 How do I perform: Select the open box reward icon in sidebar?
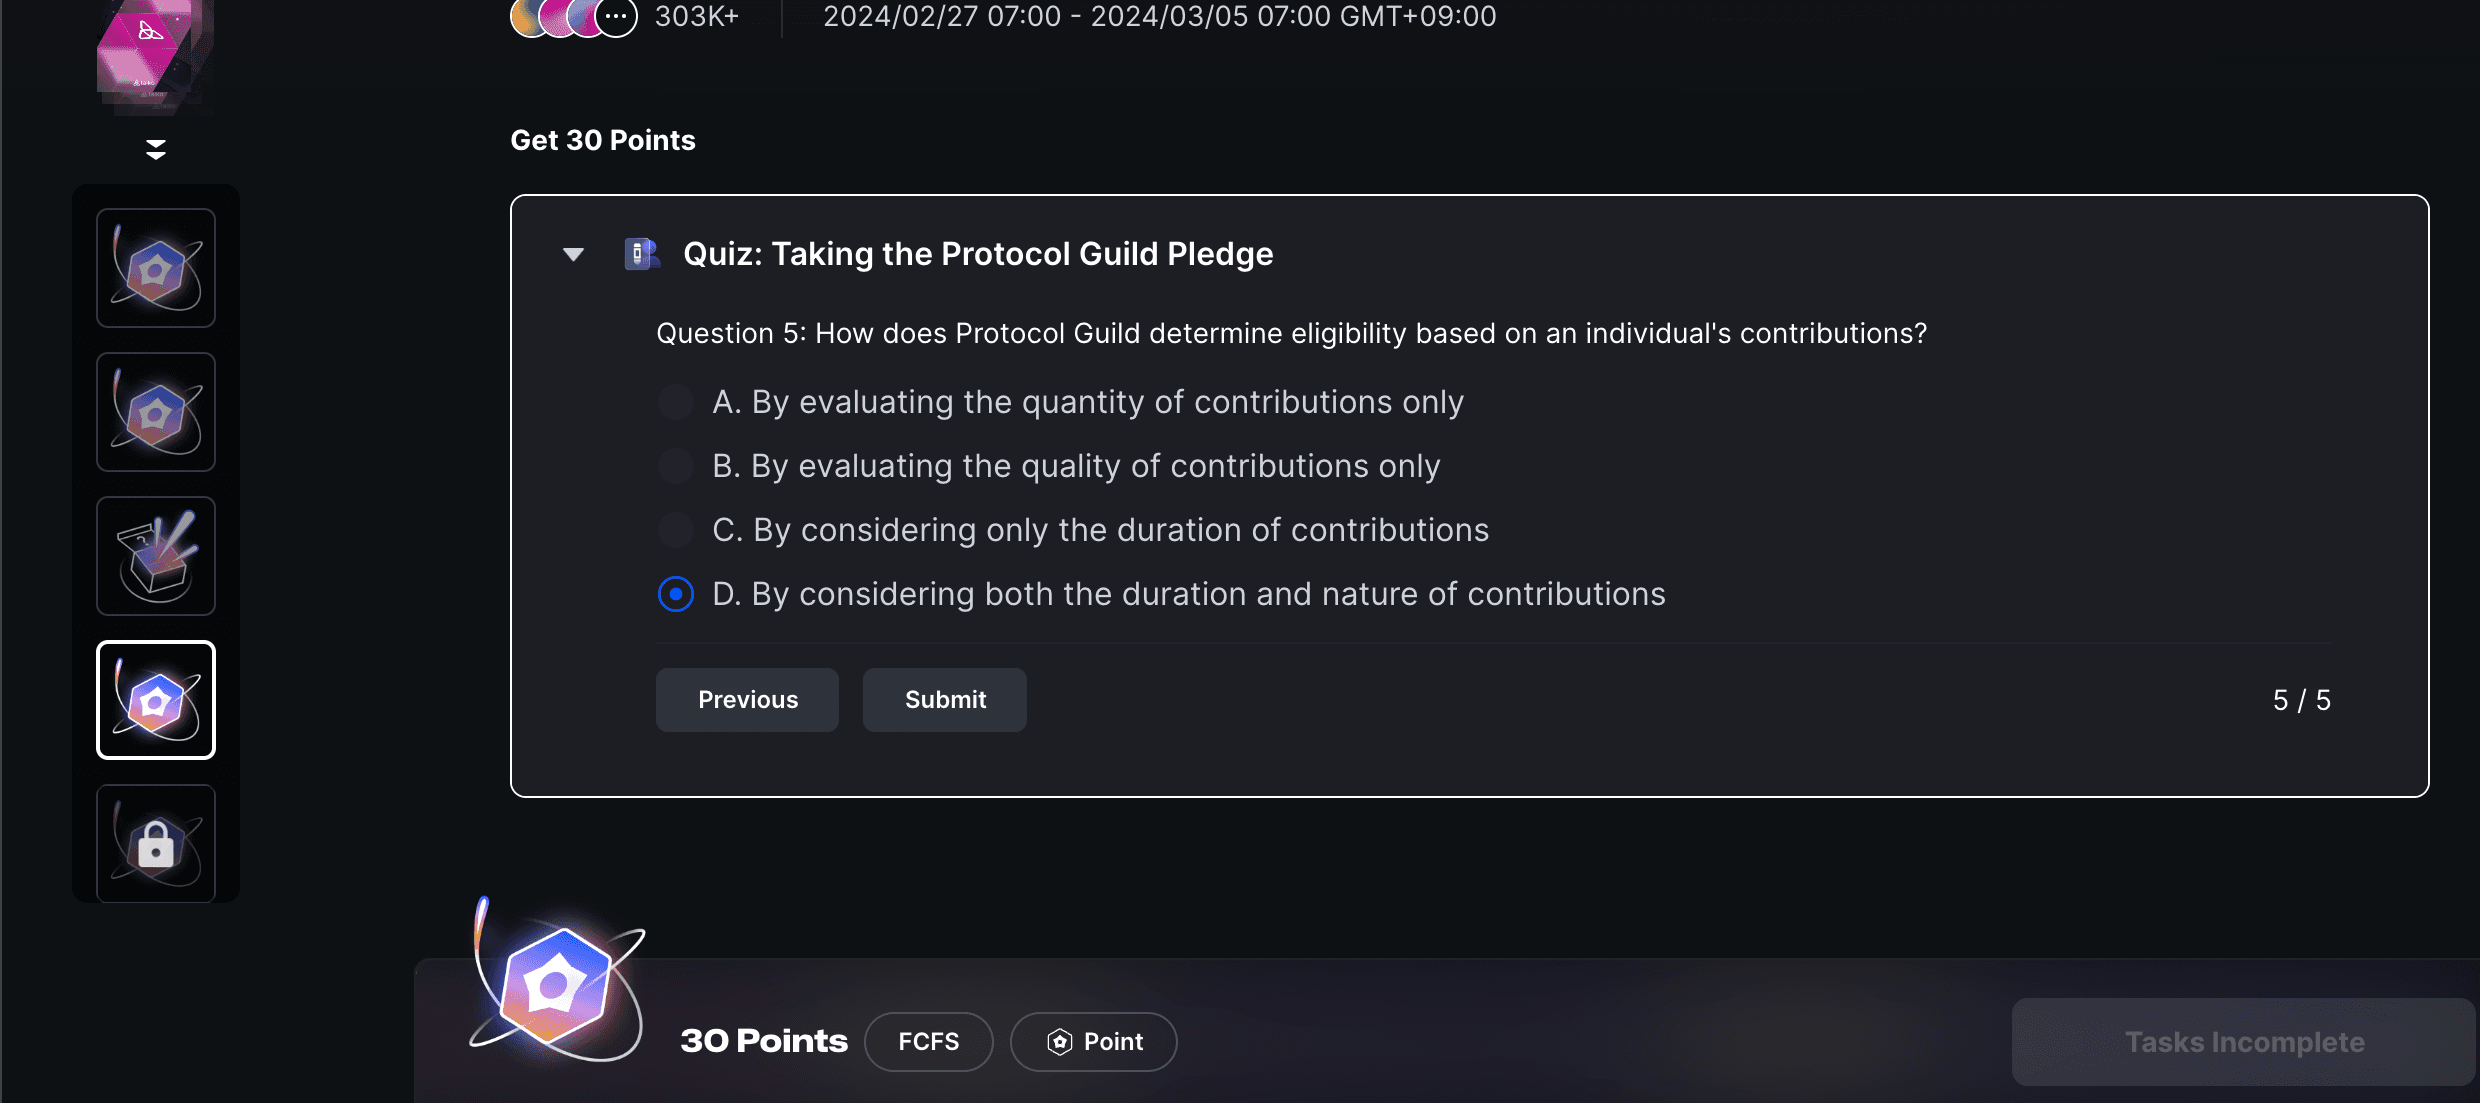pyautogui.click(x=156, y=556)
